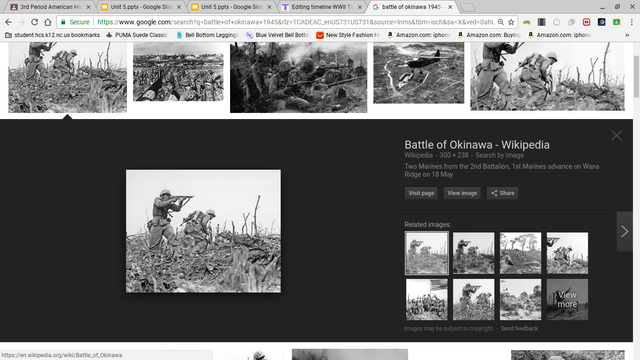The width and height of the screenshot is (640, 360).
Task: Close the Editing timeline WWII tab
Action: [360, 7]
